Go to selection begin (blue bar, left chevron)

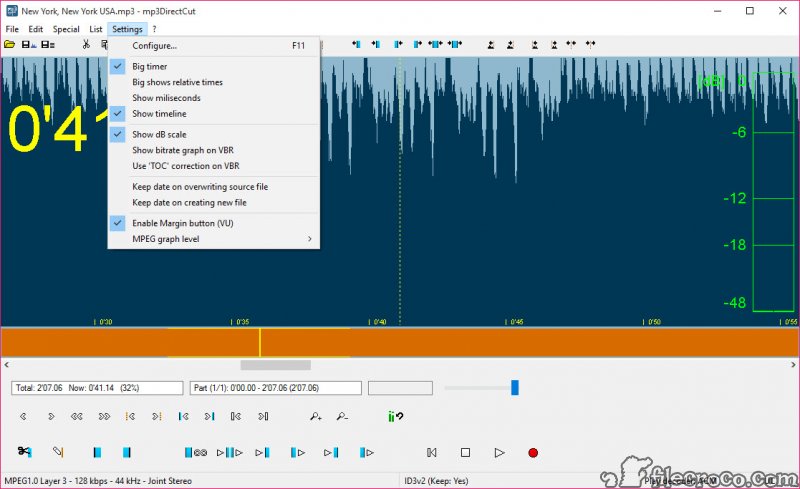(184, 417)
